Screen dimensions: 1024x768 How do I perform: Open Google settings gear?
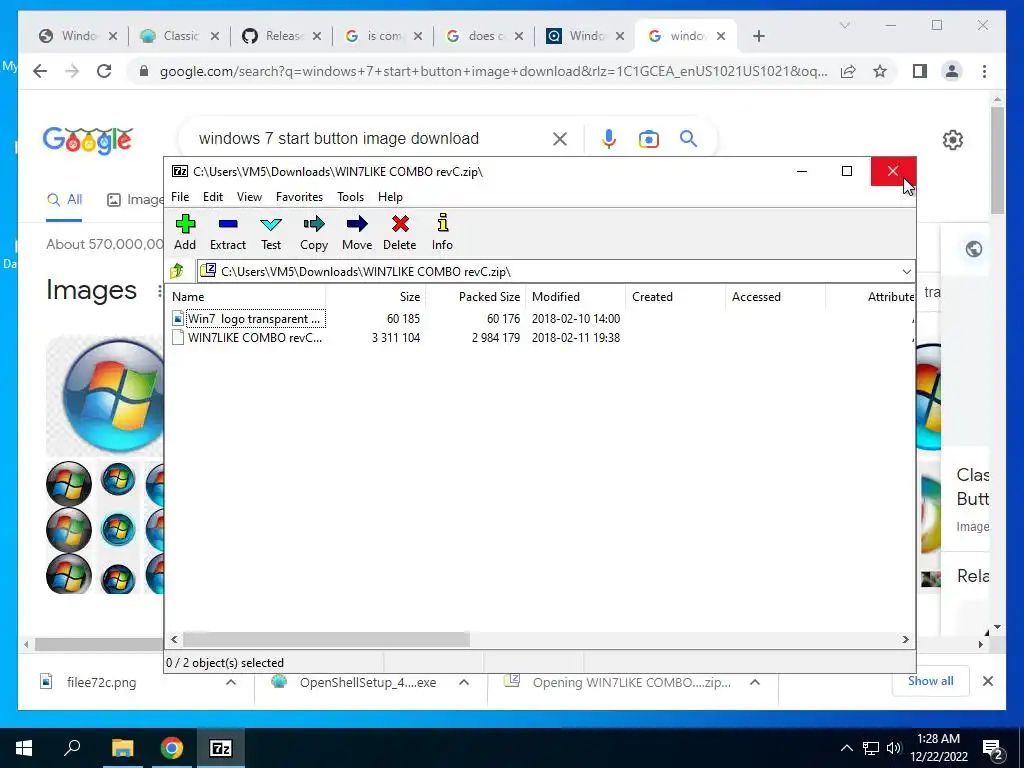pyautogui.click(x=953, y=140)
